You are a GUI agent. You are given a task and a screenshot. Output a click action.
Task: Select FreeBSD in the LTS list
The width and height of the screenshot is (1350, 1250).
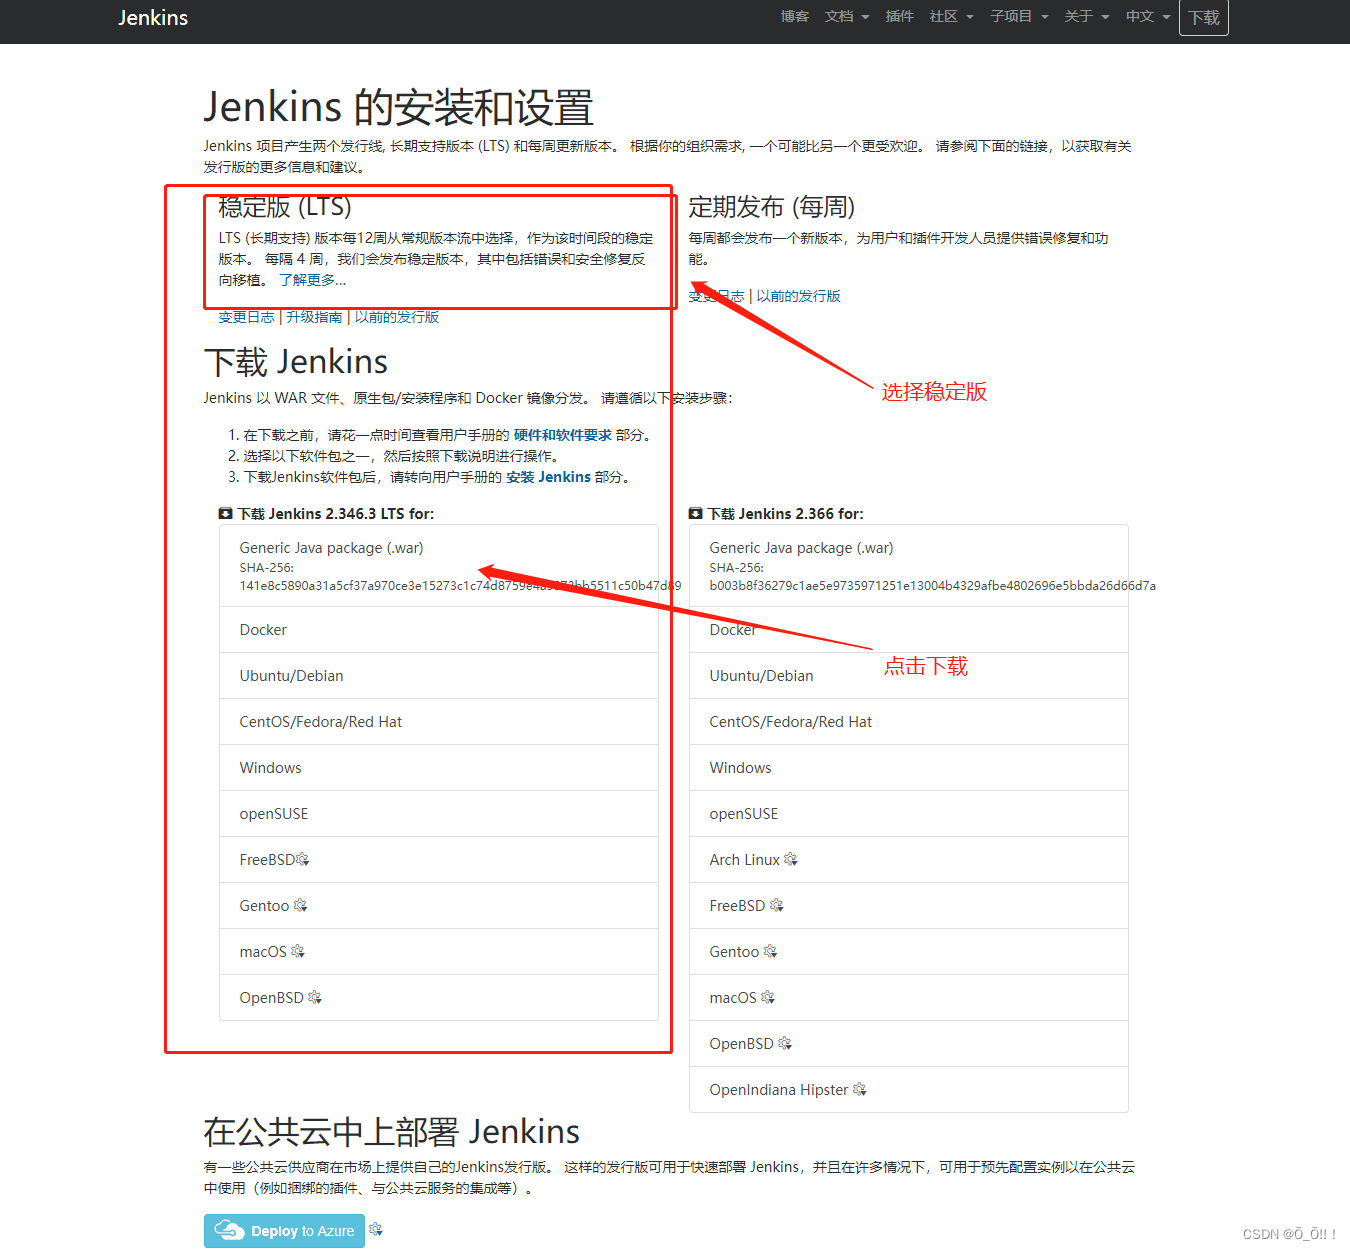tap(439, 860)
